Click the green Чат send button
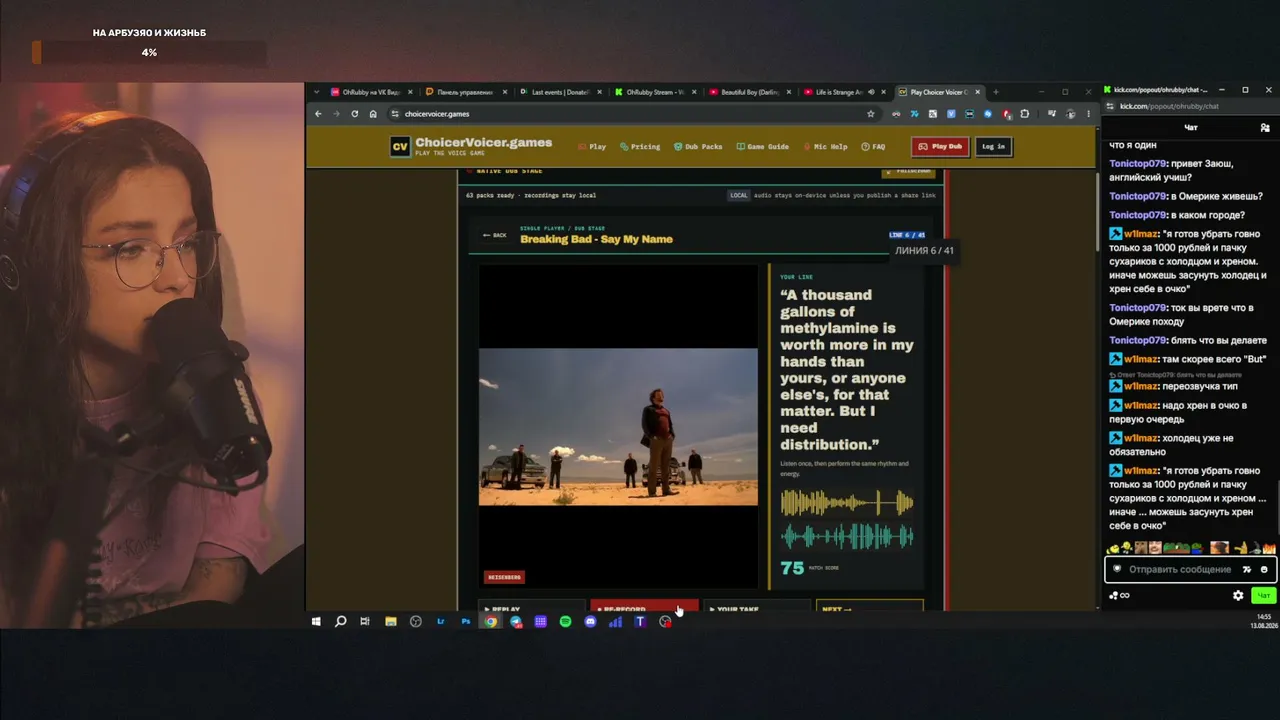 (1264, 596)
